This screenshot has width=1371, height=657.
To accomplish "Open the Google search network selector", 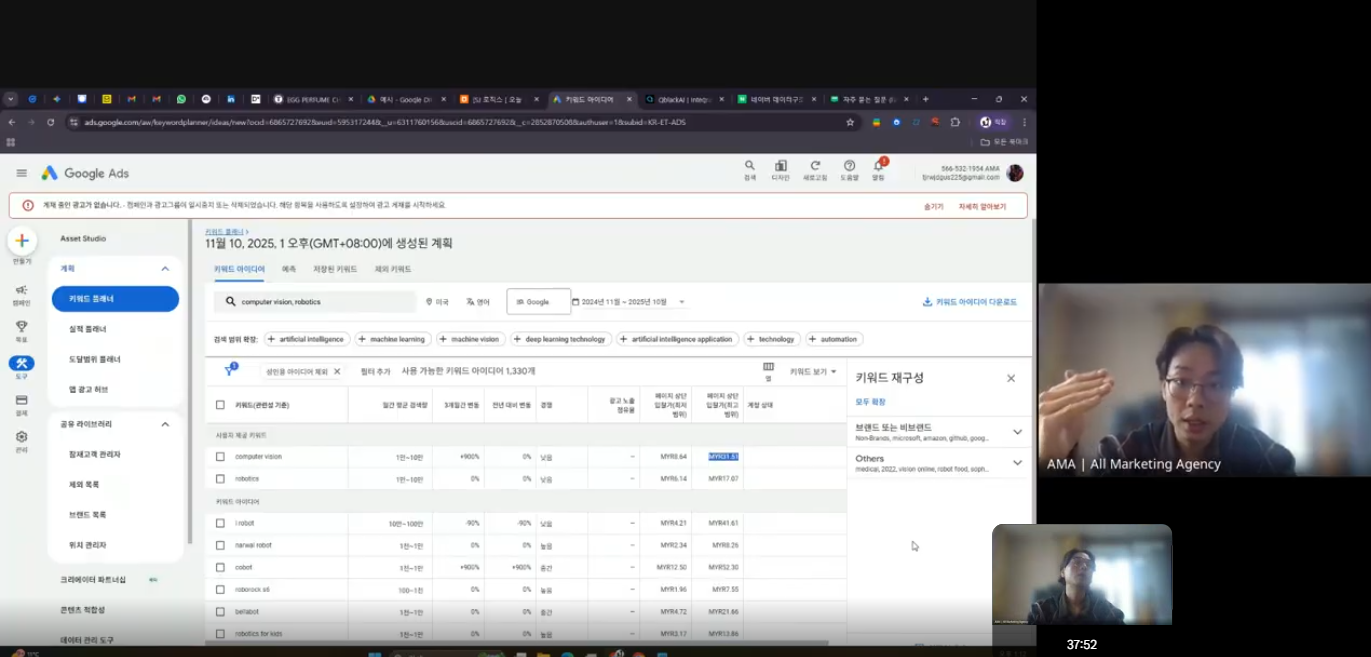I will pos(537,302).
